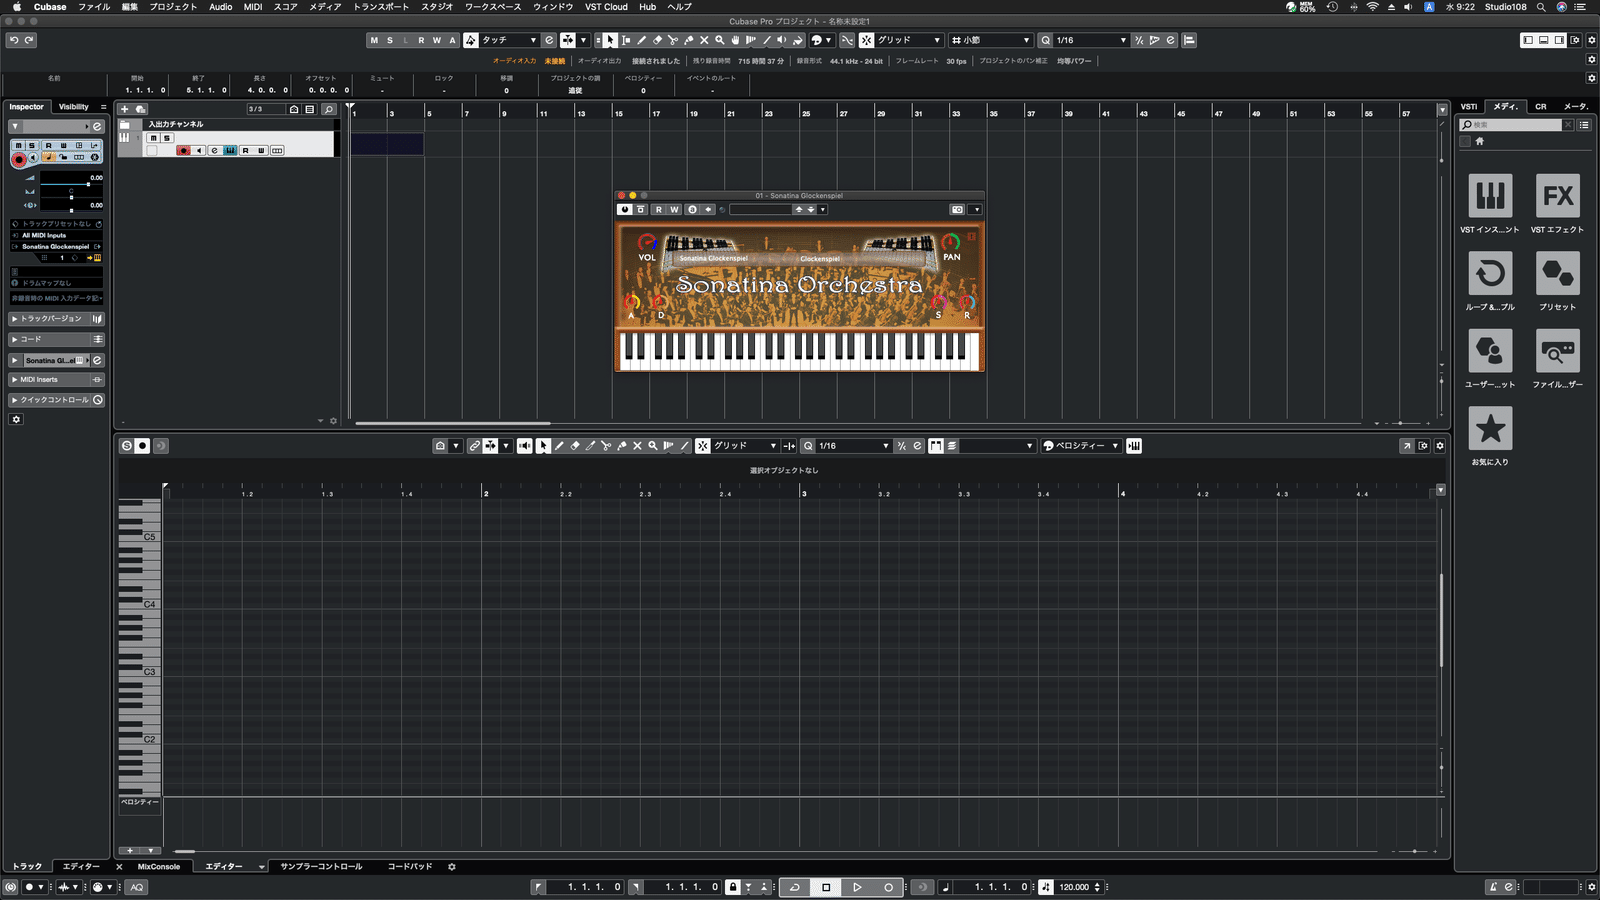Image resolution: width=1600 pixels, height=900 pixels.
Task: Open main toolbar quantize 1/16 dropdown
Action: pyautogui.click(x=1091, y=40)
